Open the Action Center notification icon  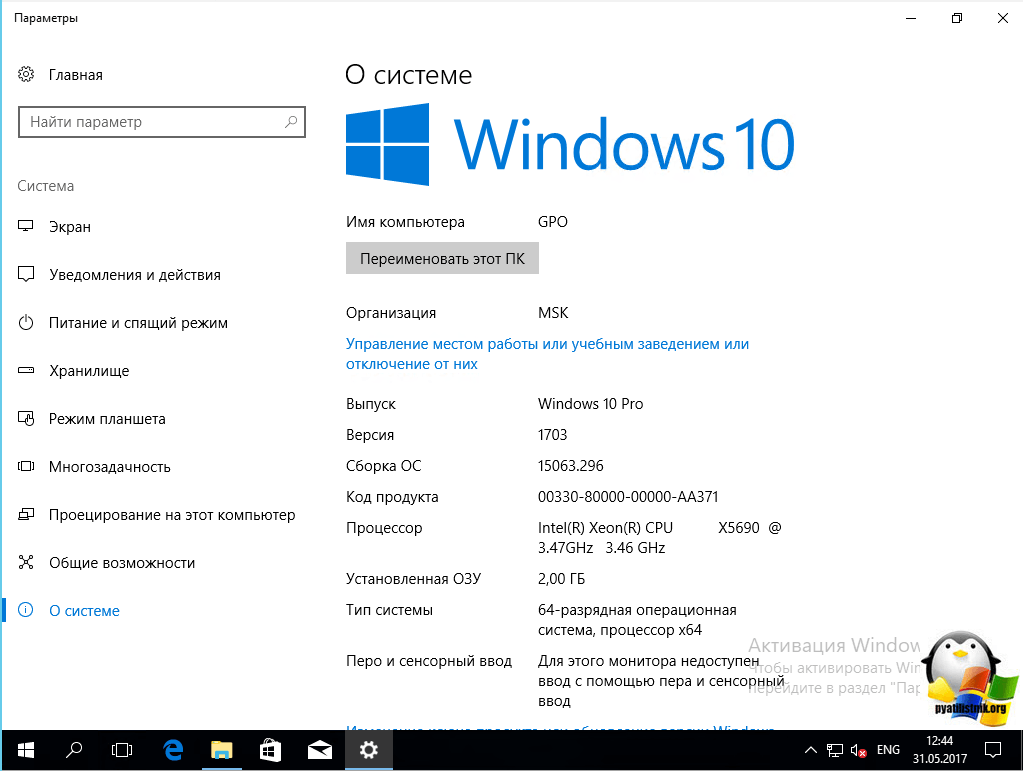click(994, 749)
